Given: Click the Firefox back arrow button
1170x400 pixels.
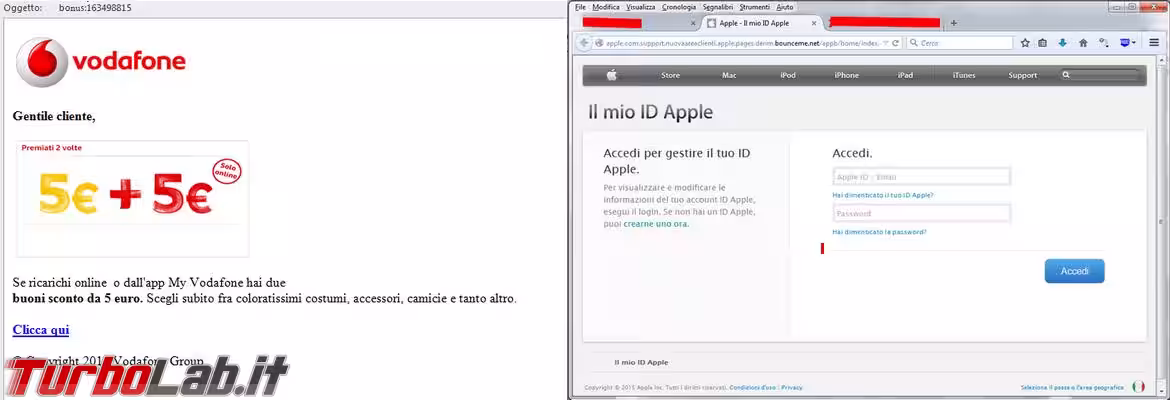Looking at the screenshot, I should pos(584,43).
